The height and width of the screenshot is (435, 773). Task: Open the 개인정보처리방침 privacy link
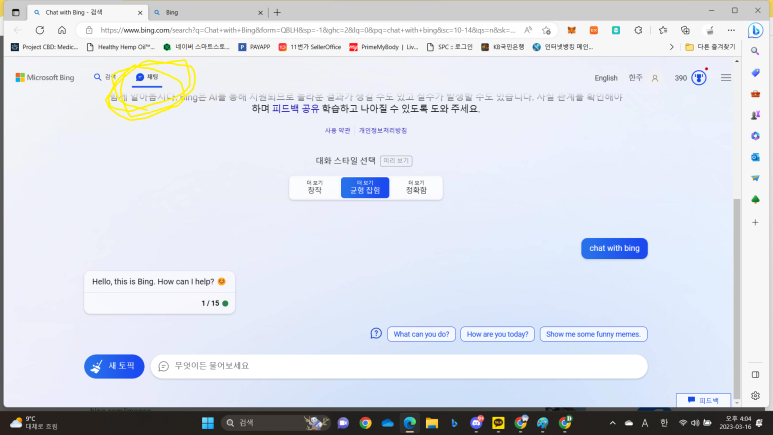(x=383, y=130)
